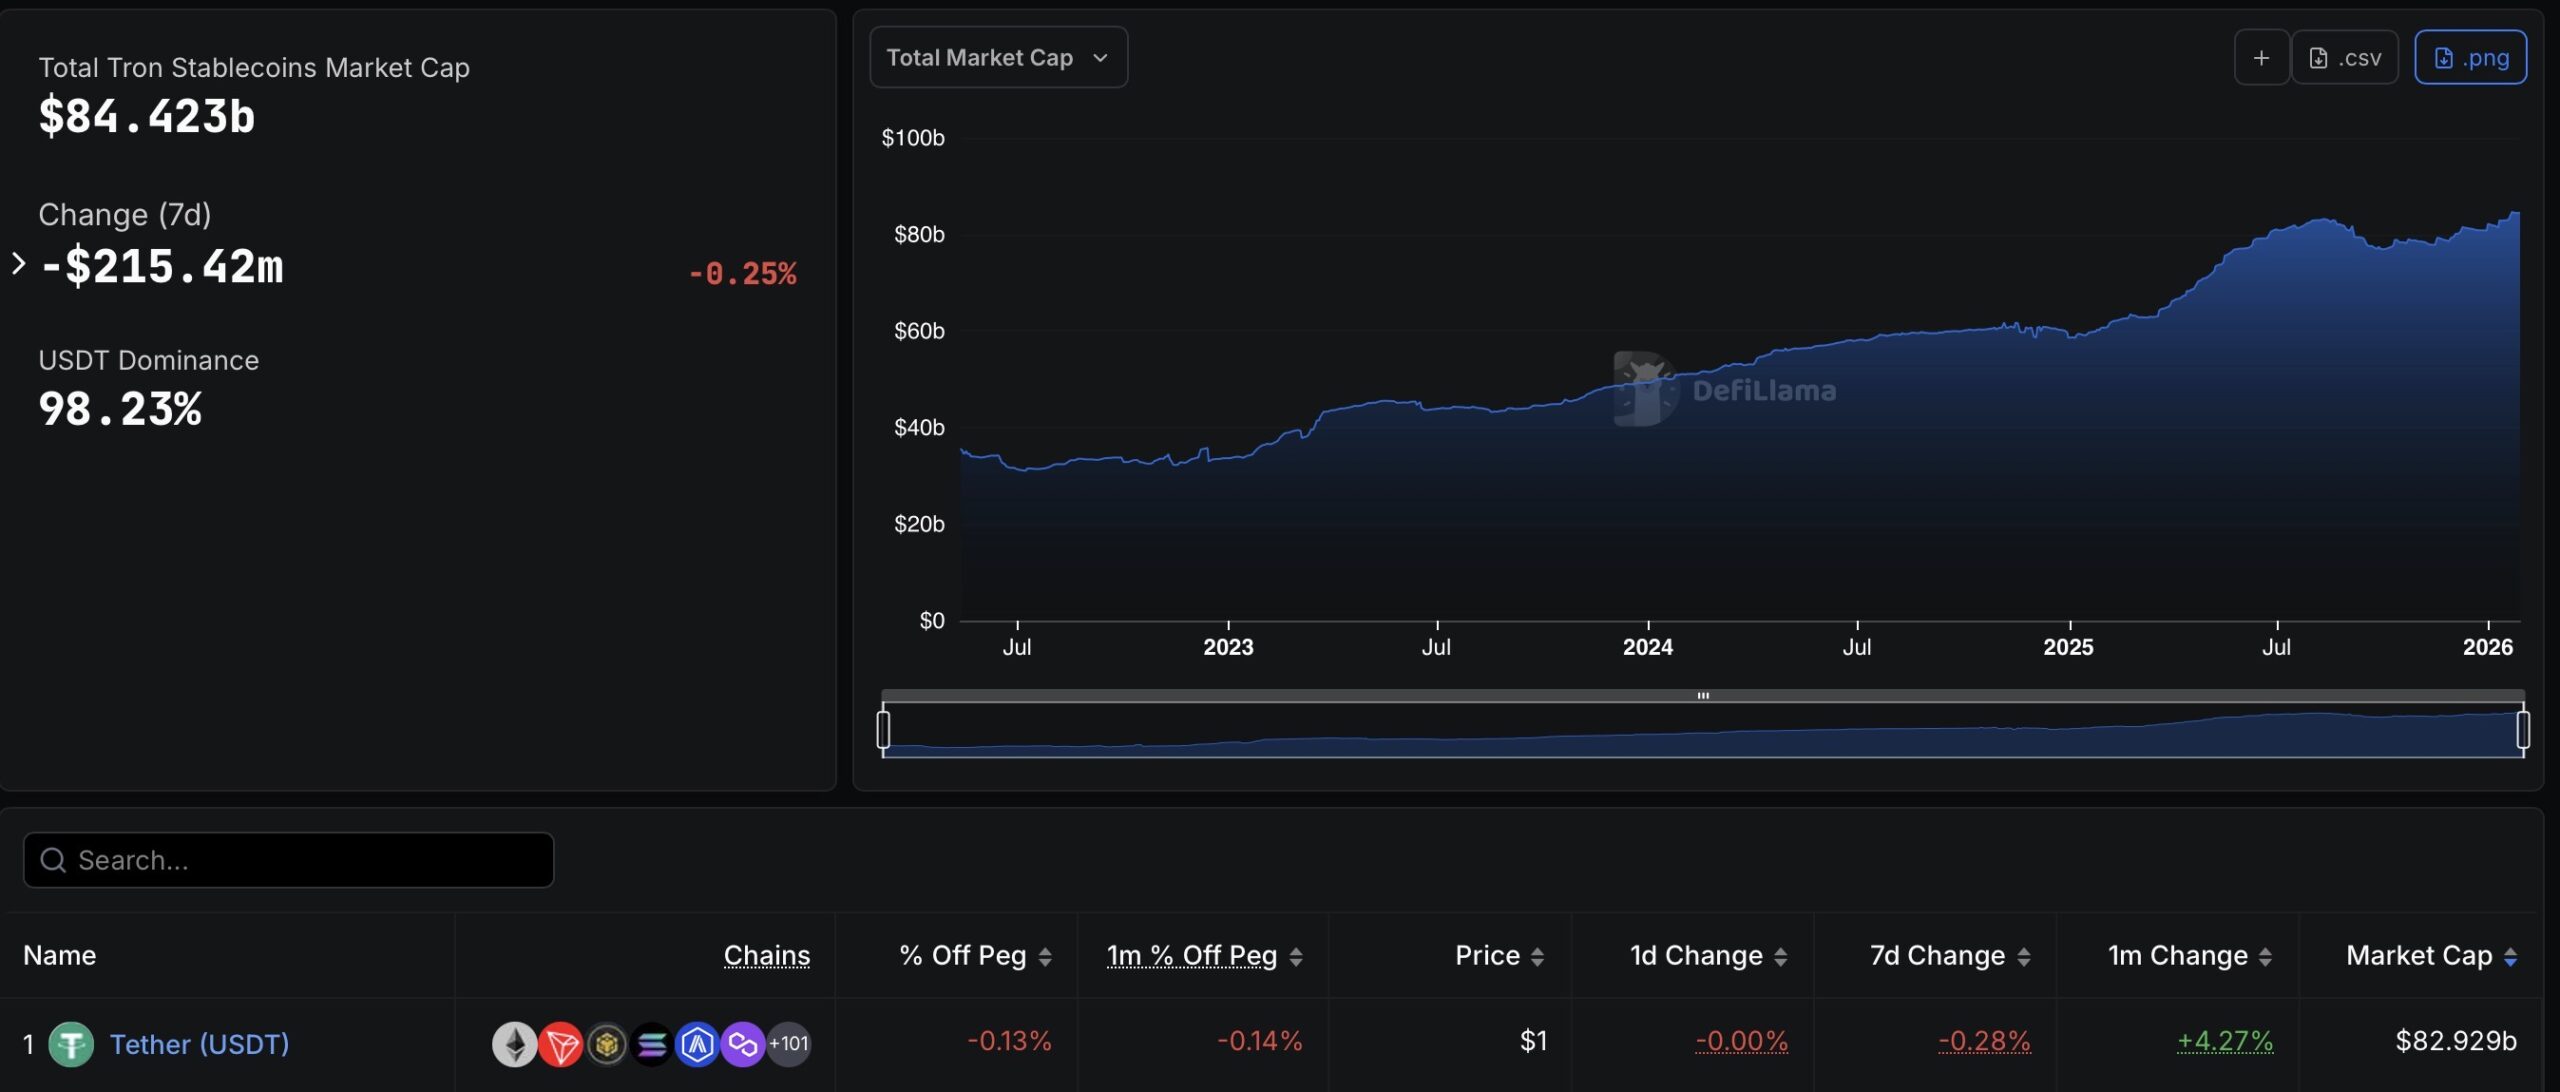
Task: Toggle Market Cap column sorting
Action: [2510, 955]
